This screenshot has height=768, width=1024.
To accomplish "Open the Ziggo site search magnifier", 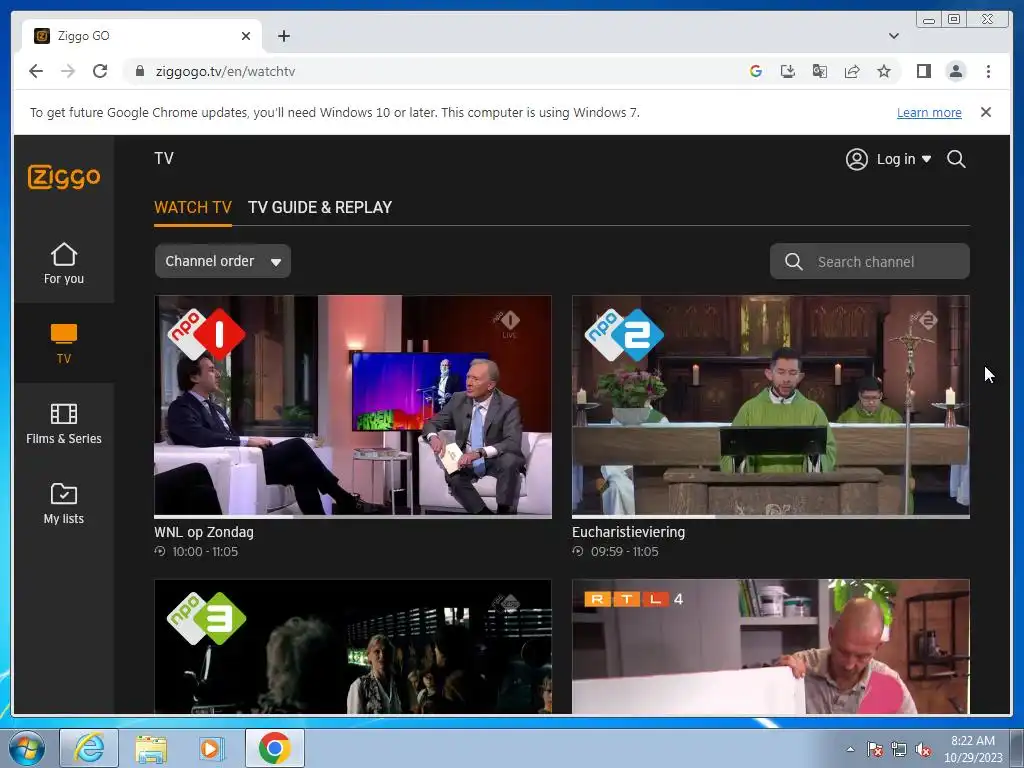I will tap(956, 159).
